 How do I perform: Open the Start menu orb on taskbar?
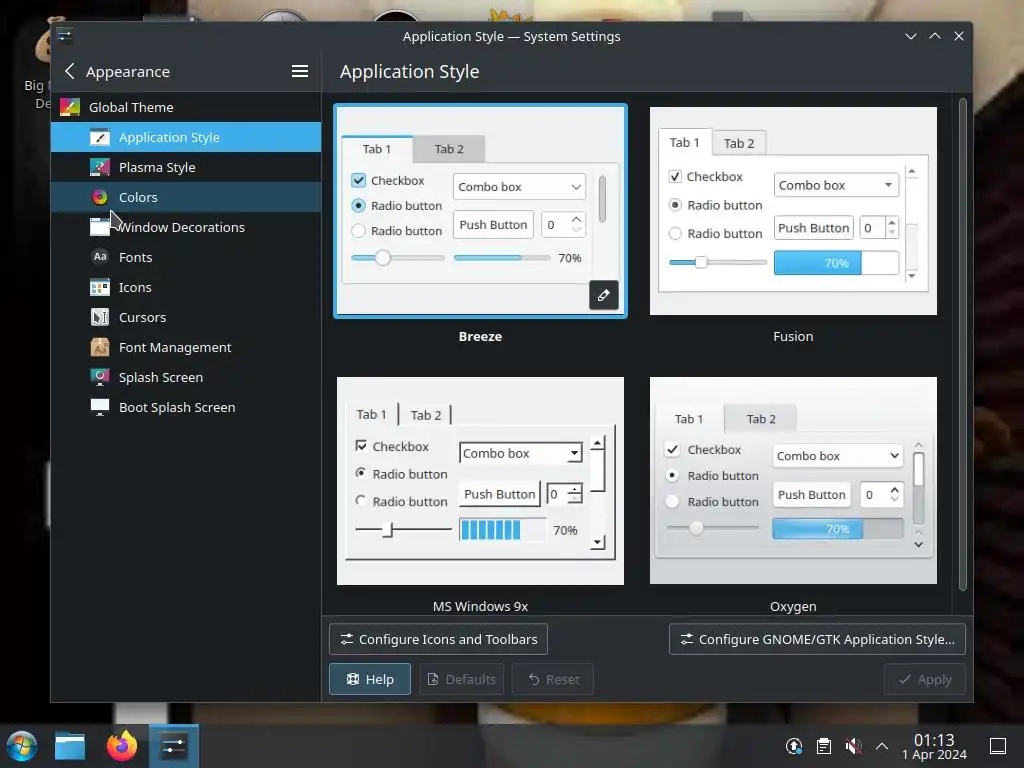(x=22, y=746)
